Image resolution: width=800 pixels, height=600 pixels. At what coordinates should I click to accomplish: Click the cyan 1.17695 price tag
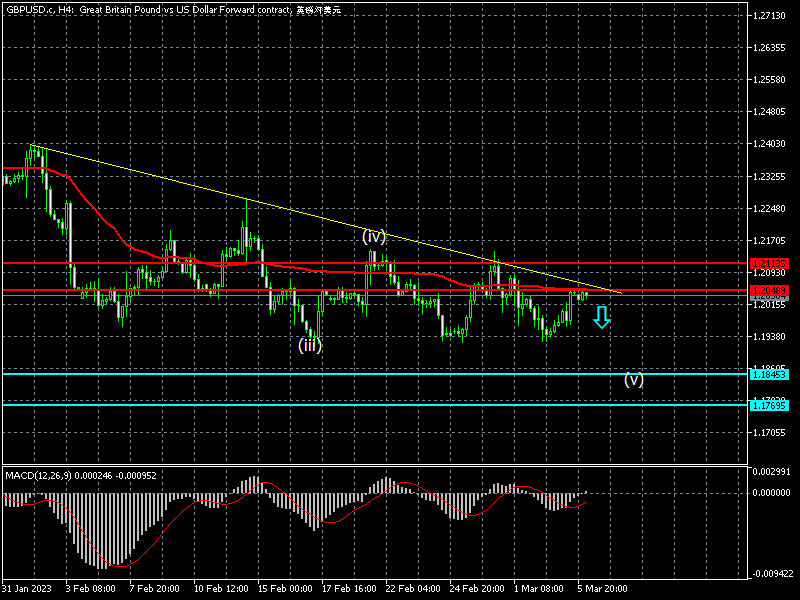769,405
